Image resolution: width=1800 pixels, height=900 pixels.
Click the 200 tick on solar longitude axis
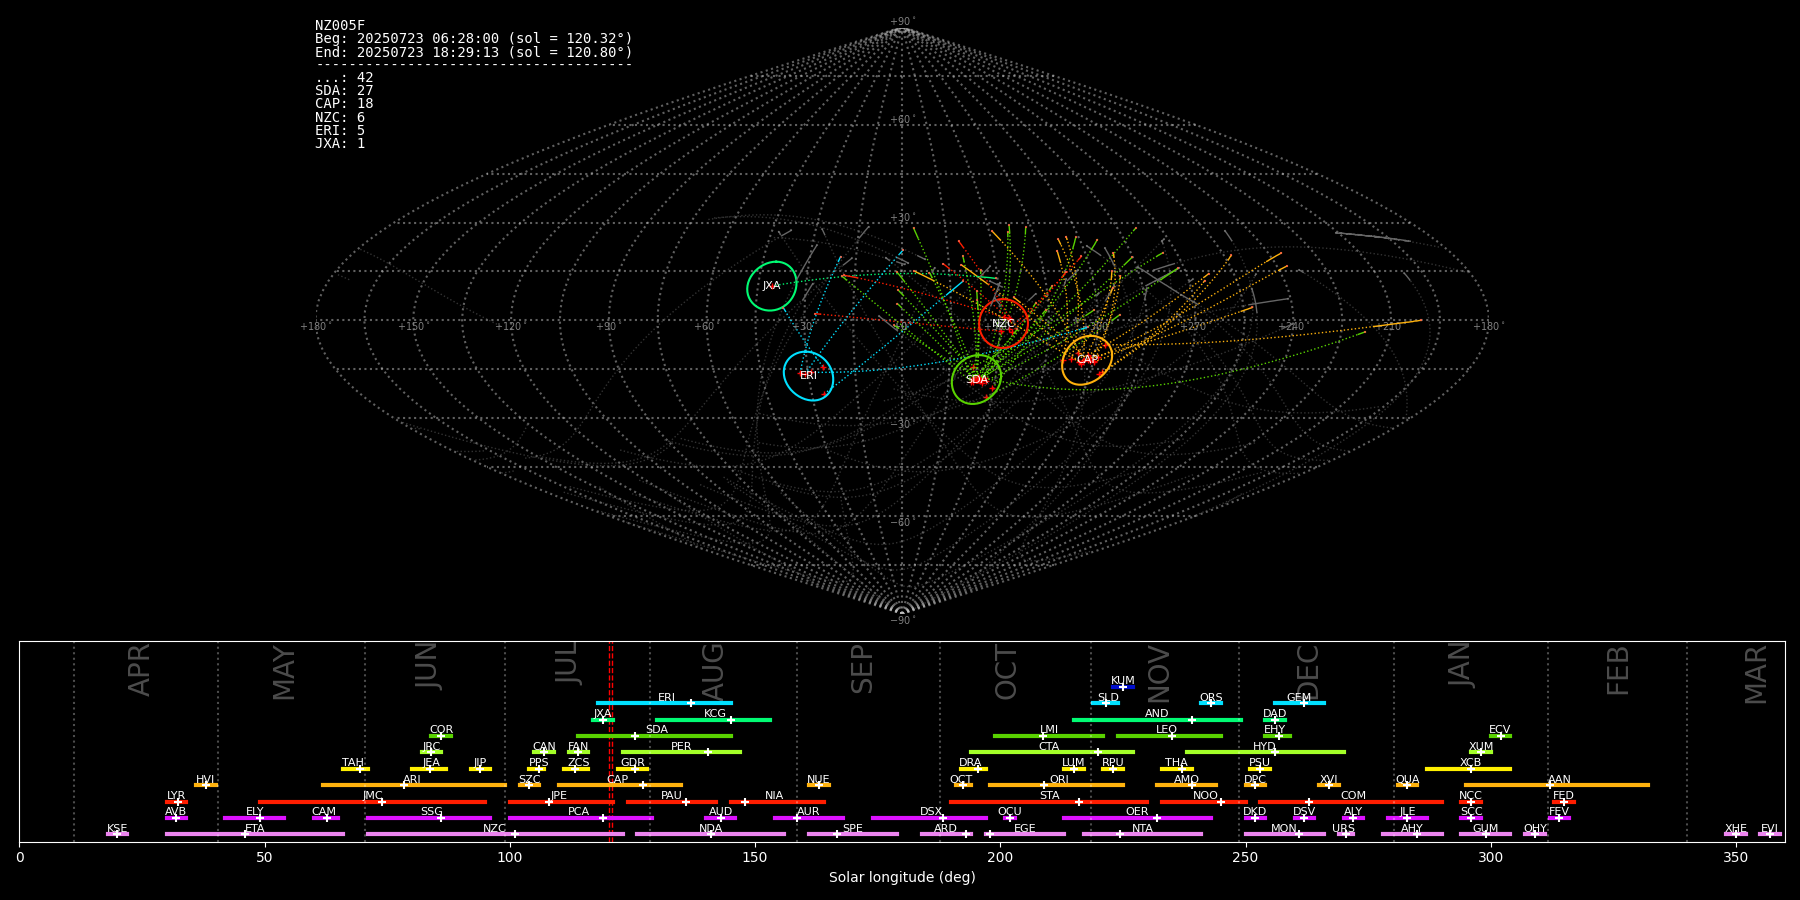[x=1000, y=857]
